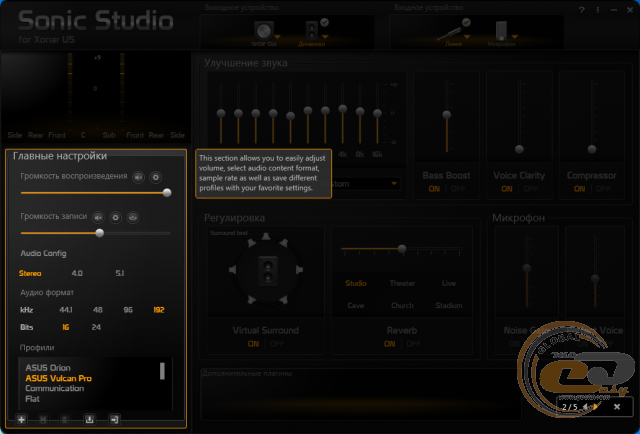The image size is (640, 434).
Task: Test the top-center surround speaker arrow
Action: 266,236
